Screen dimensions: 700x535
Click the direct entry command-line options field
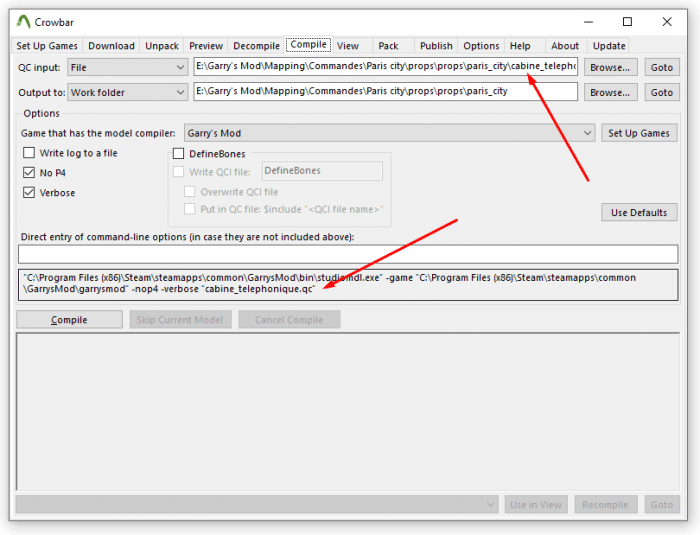pyautogui.click(x=348, y=254)
